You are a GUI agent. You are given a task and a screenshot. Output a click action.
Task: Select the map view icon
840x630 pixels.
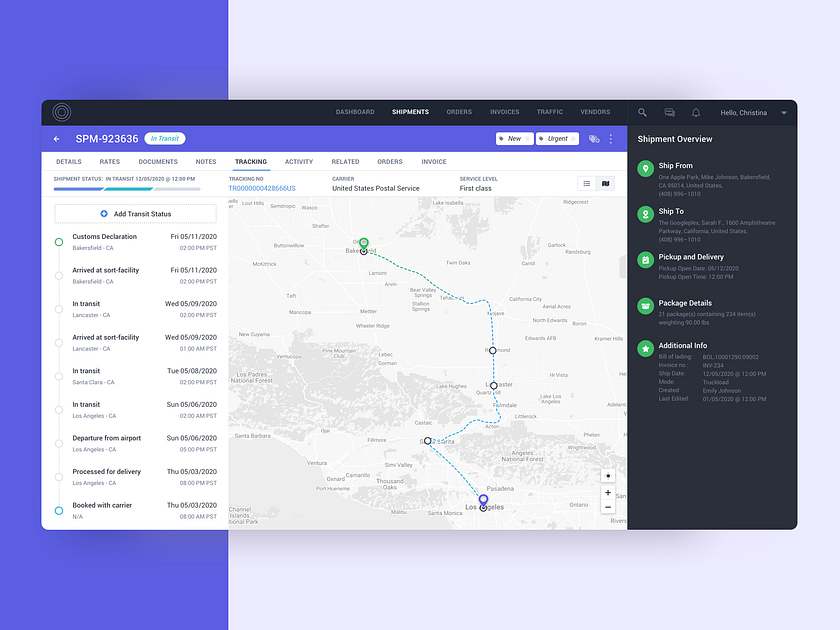point(605,184)
